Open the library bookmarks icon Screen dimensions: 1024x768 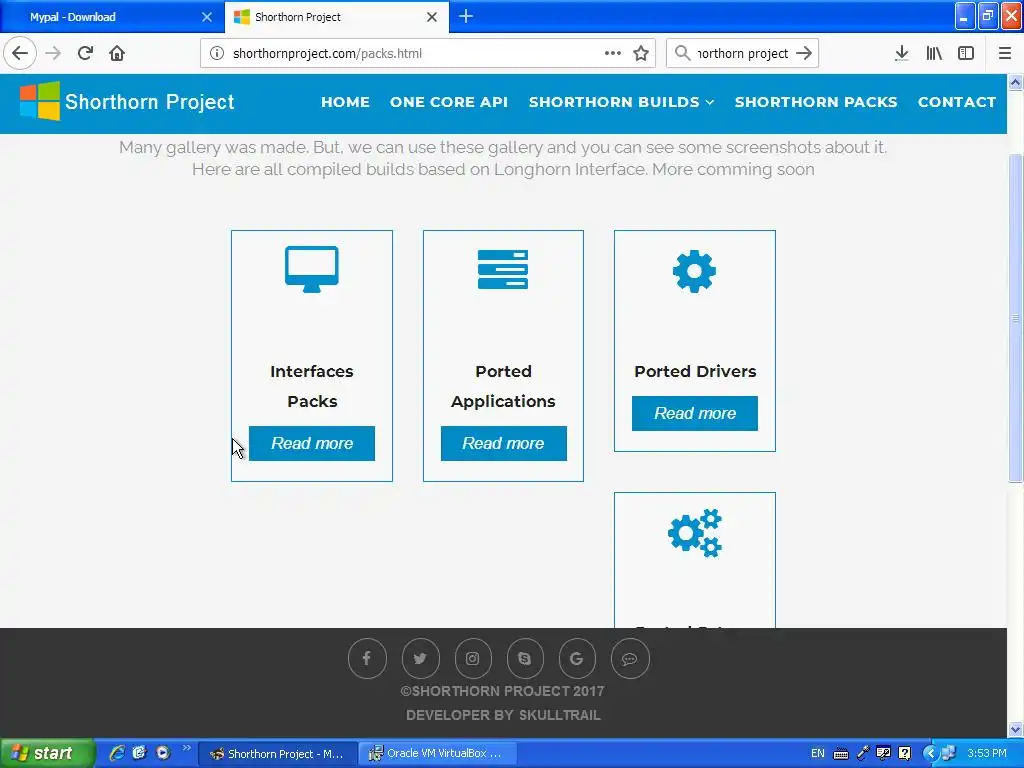pyautogui.click(x=934, y=53)
